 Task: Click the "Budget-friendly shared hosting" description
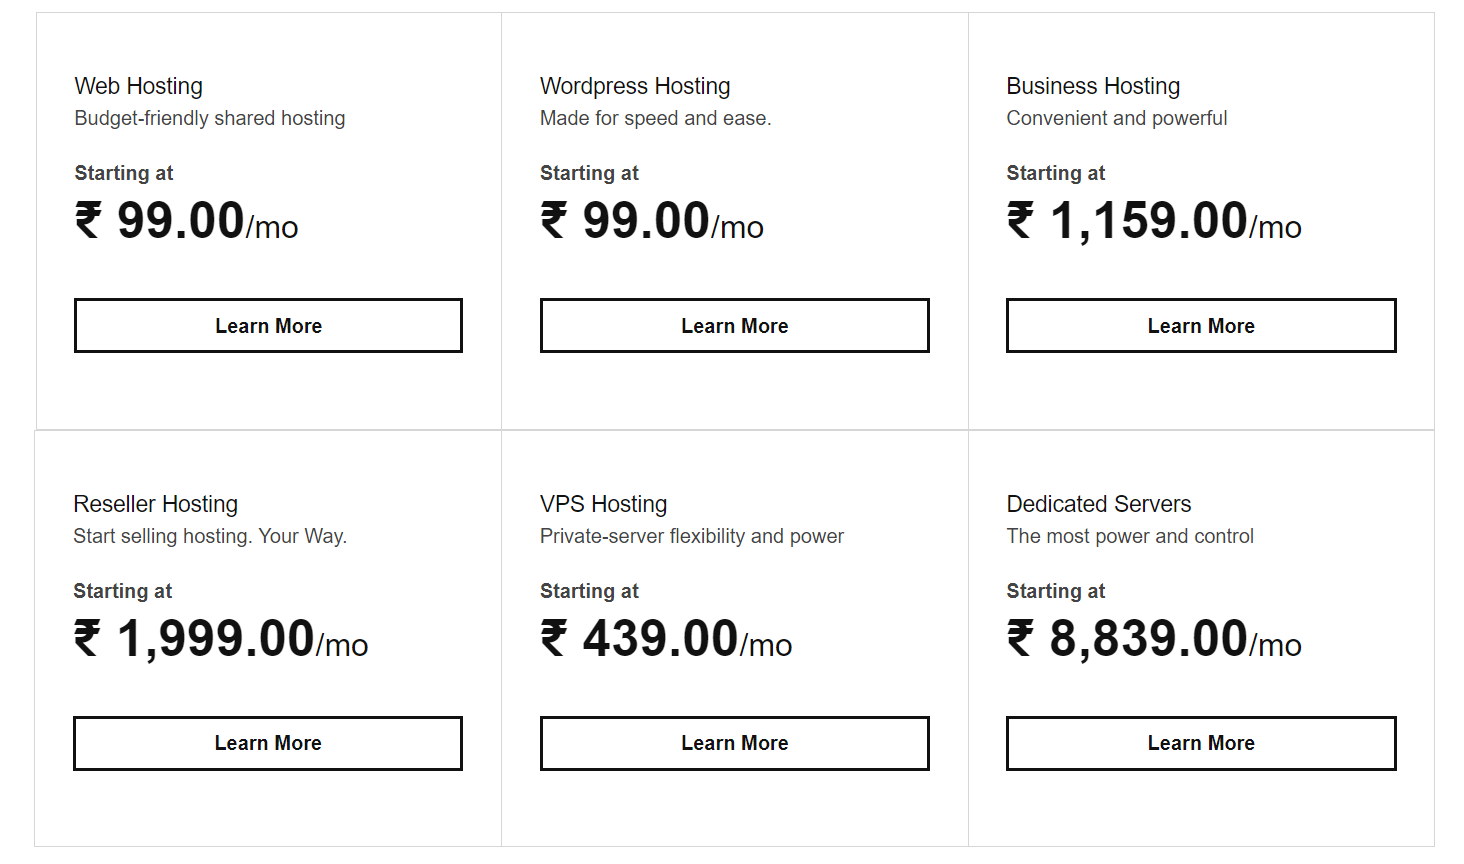pos(210,118)
